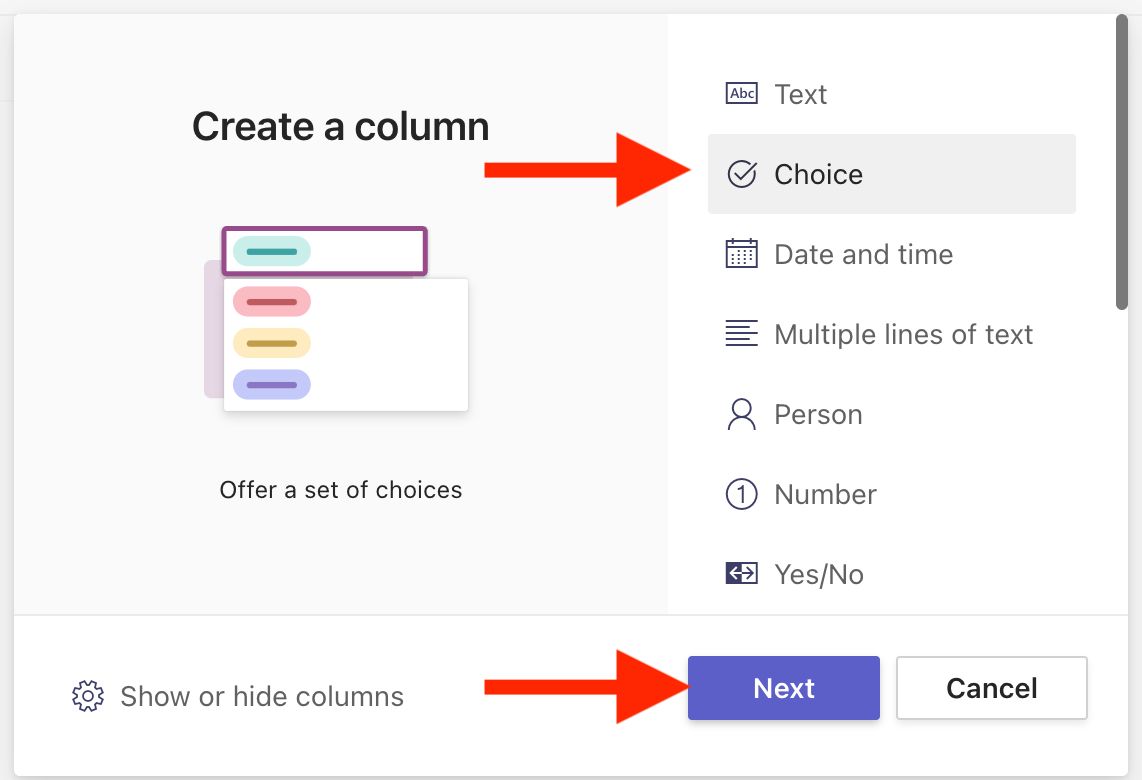Image resolution: width=1142 pixels, height=780 pixels.
Task: Pick the Date and time option
Action: pyautogui.click(x=863, y=254)
